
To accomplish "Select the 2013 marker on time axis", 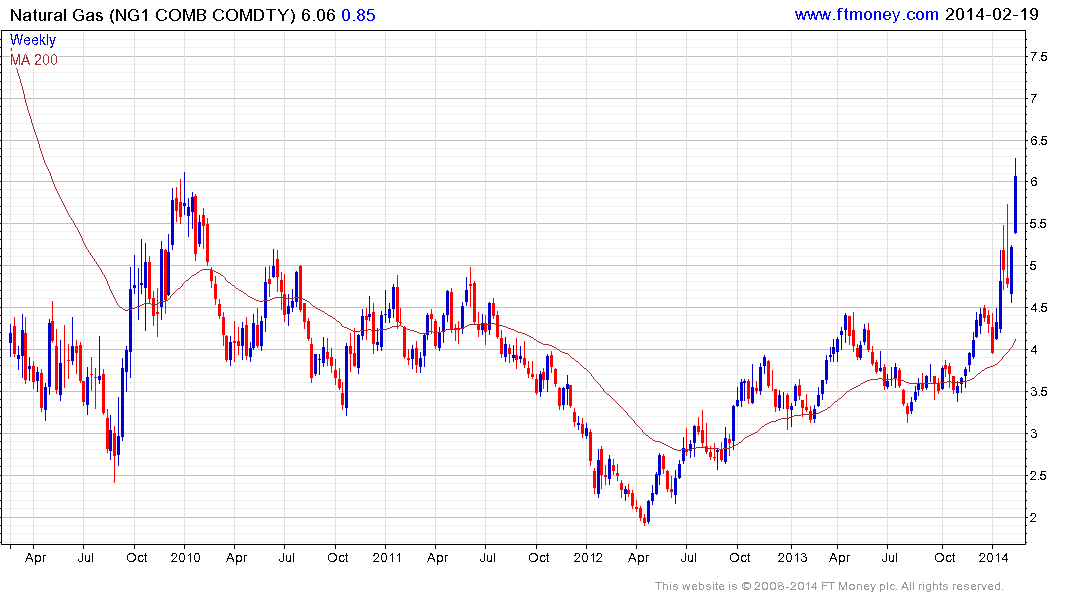I will tap(792, 556).
